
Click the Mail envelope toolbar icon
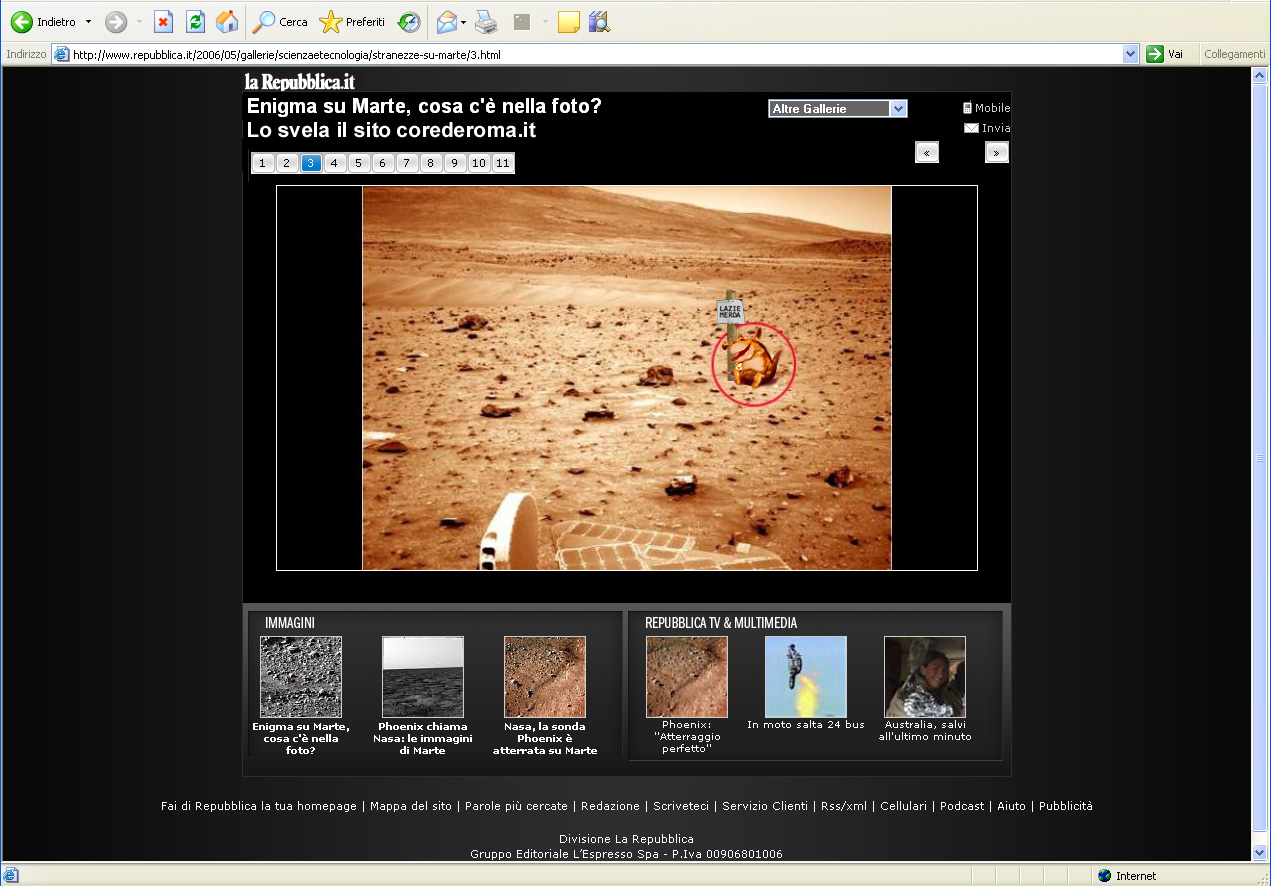(447, 21)
